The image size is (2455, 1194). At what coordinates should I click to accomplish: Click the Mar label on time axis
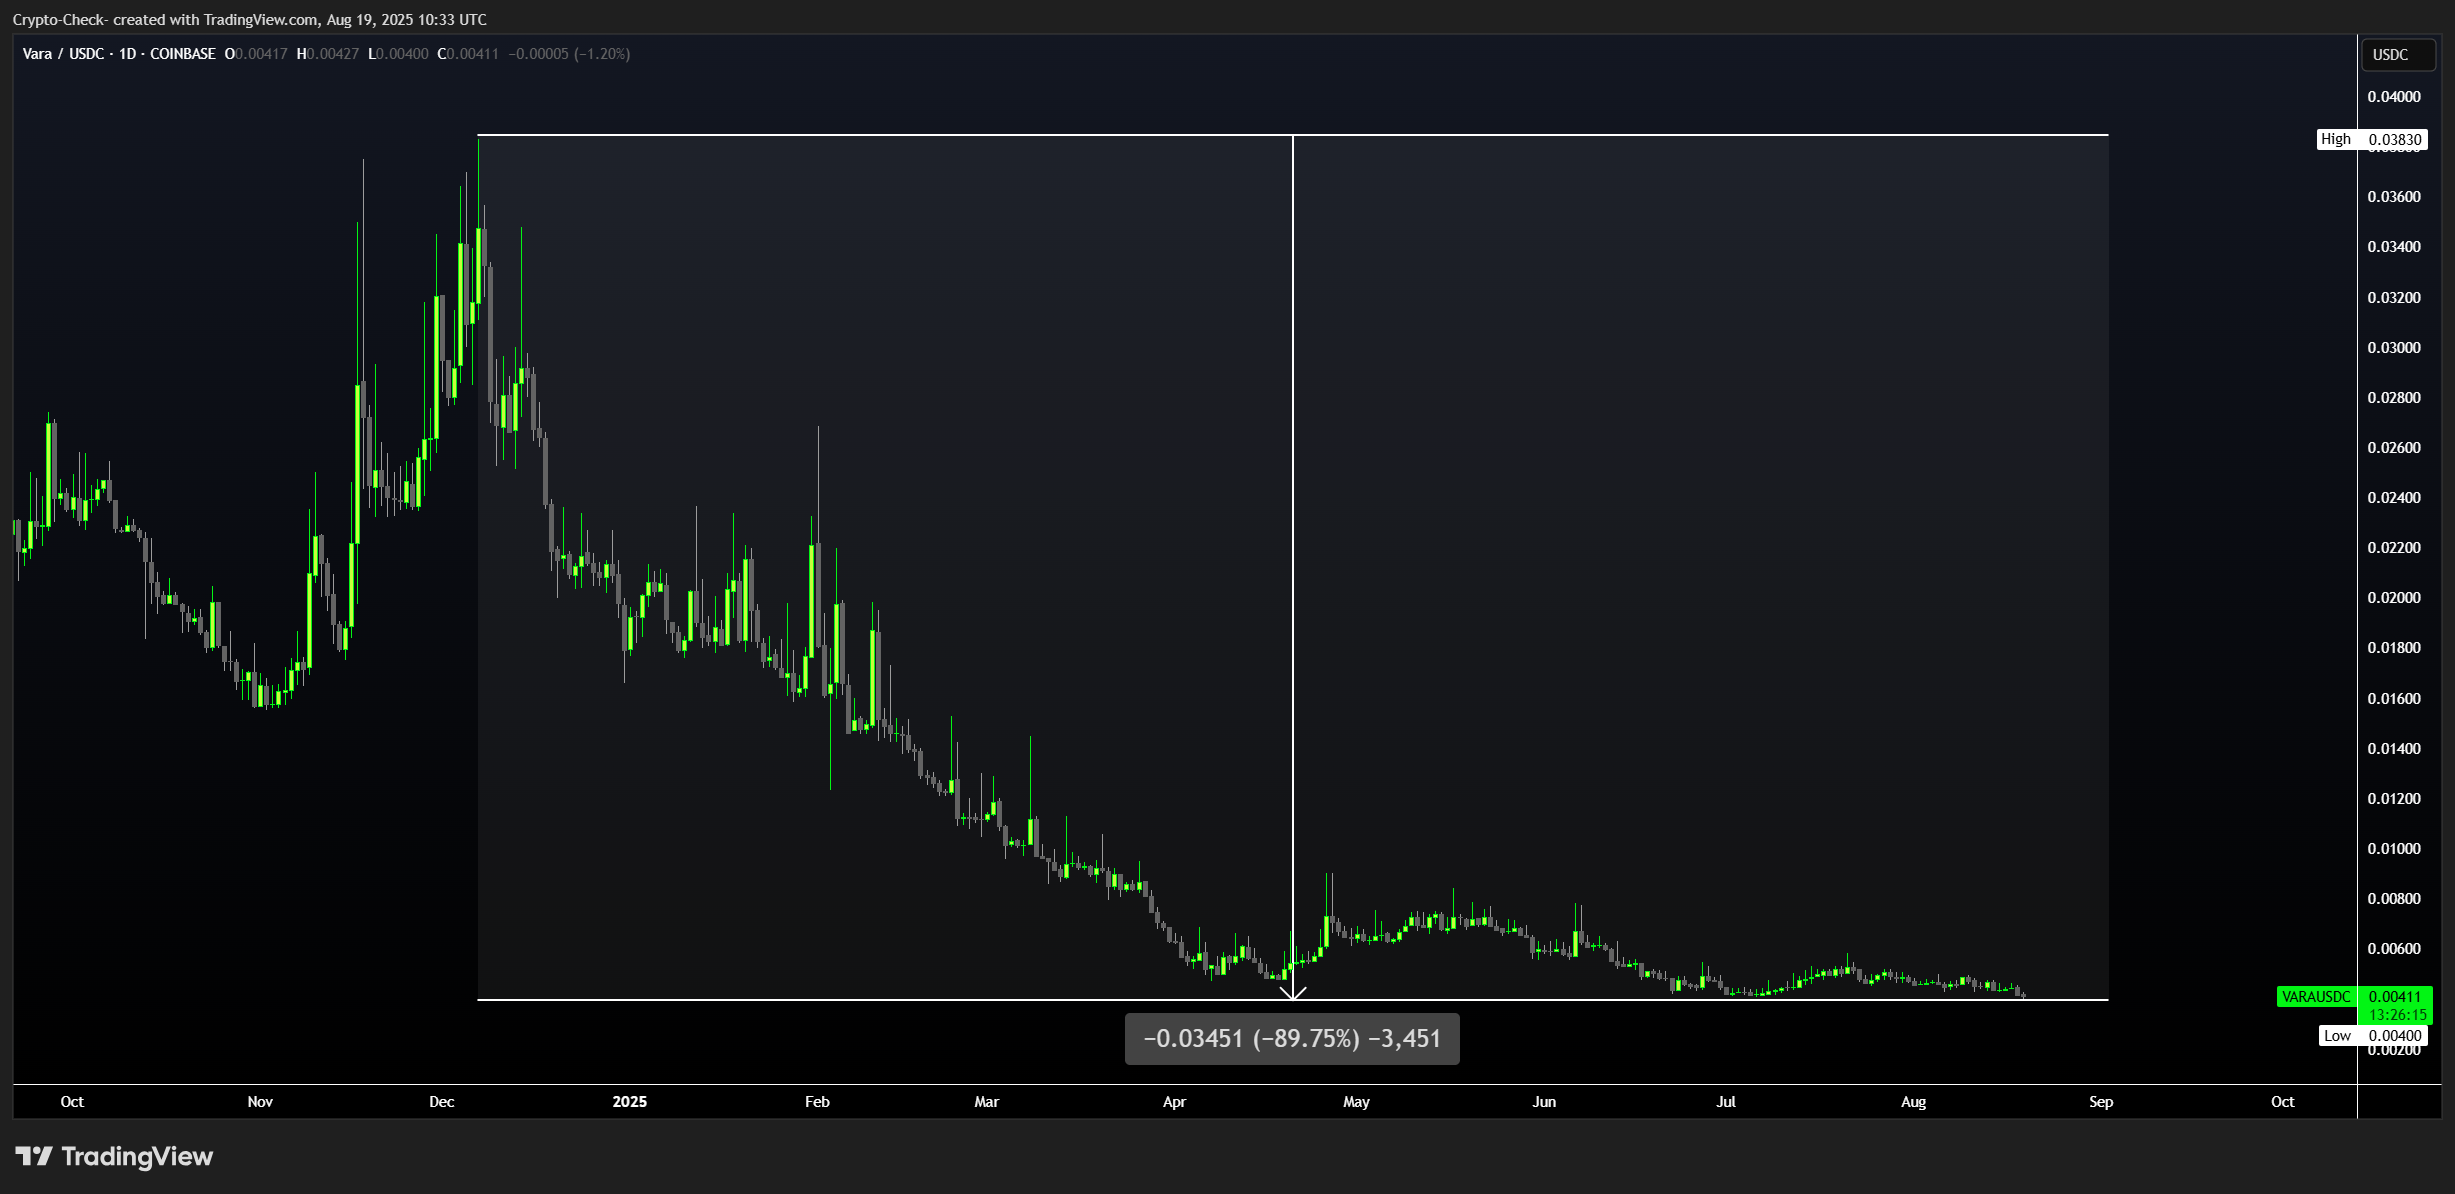pos(987,1102)
